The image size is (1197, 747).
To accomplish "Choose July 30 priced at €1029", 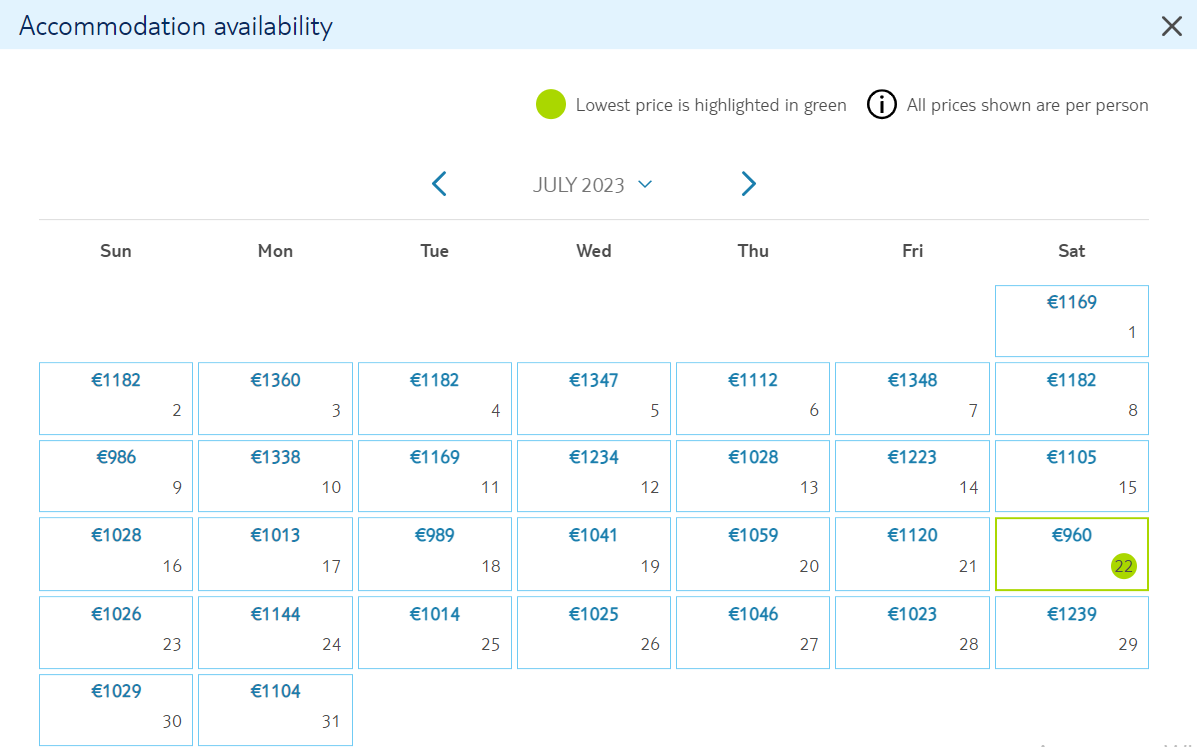I will point(116,710).
